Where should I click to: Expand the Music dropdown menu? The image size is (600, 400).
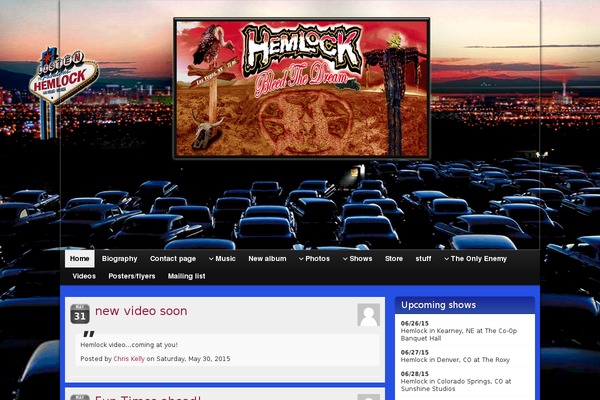pyautogui.click(x=222, y=259)
